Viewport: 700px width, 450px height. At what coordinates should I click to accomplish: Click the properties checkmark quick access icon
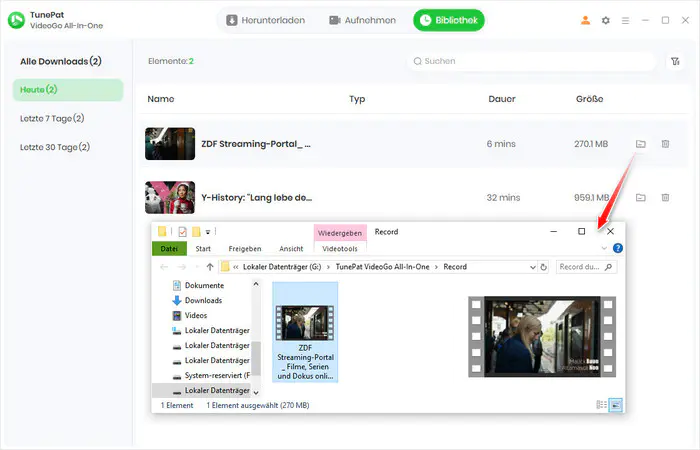(182, 232)
